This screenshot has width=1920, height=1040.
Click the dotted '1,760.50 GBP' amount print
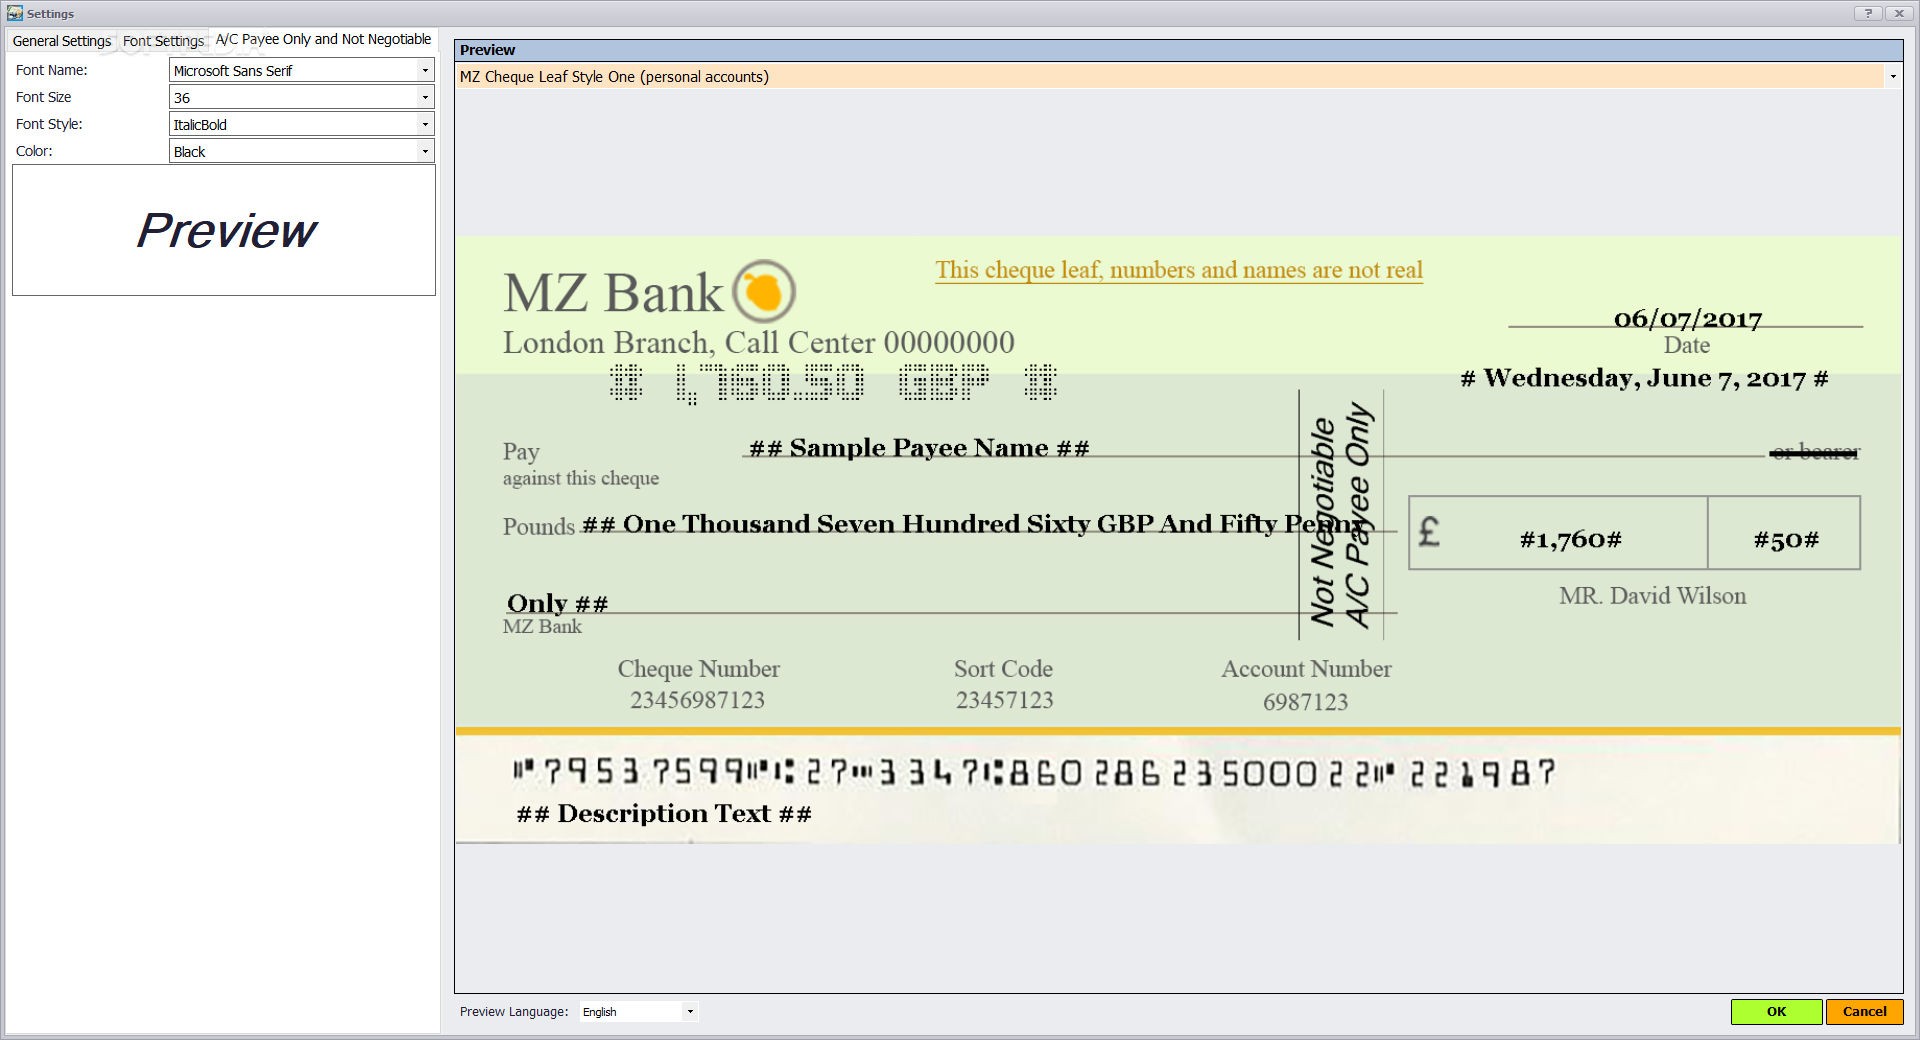[833, 382]
